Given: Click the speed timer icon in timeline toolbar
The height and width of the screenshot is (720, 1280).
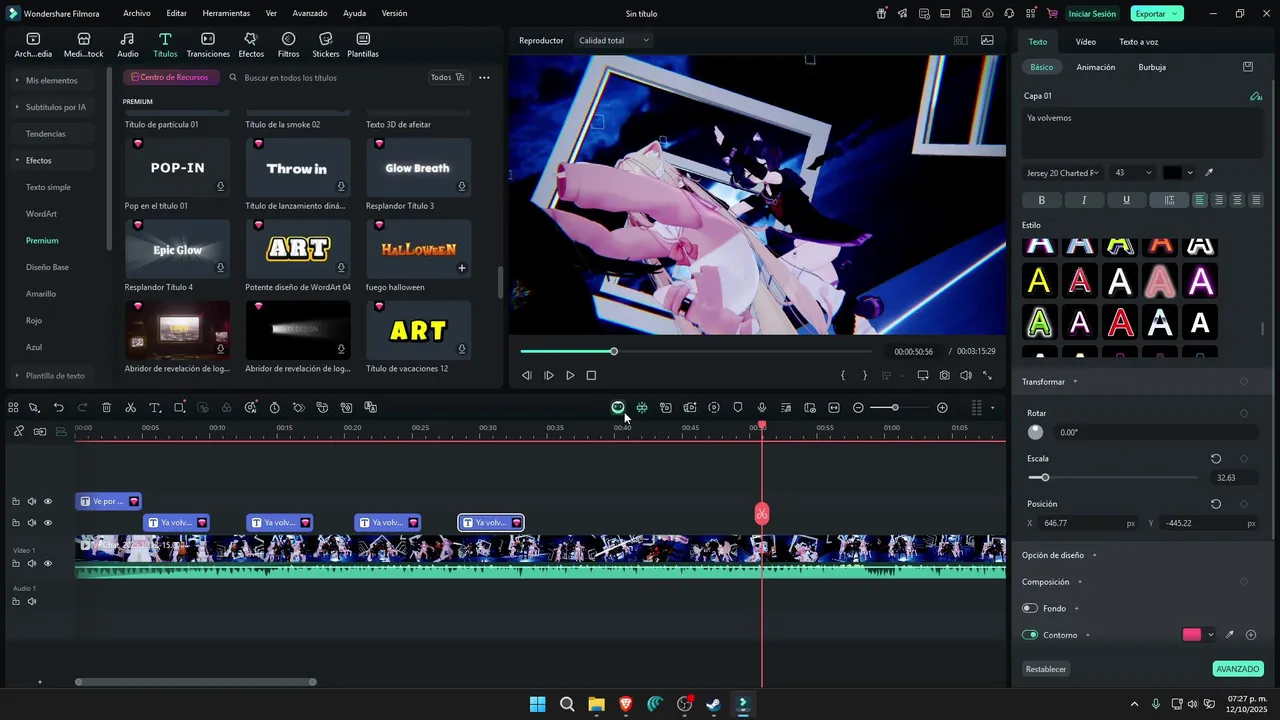Looking at the screenshot, I should (275, 408).
